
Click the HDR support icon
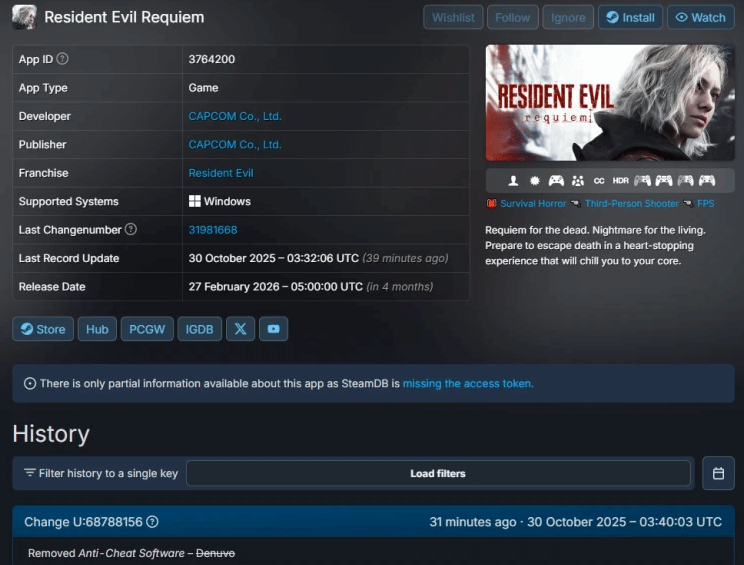coord(620,181)
